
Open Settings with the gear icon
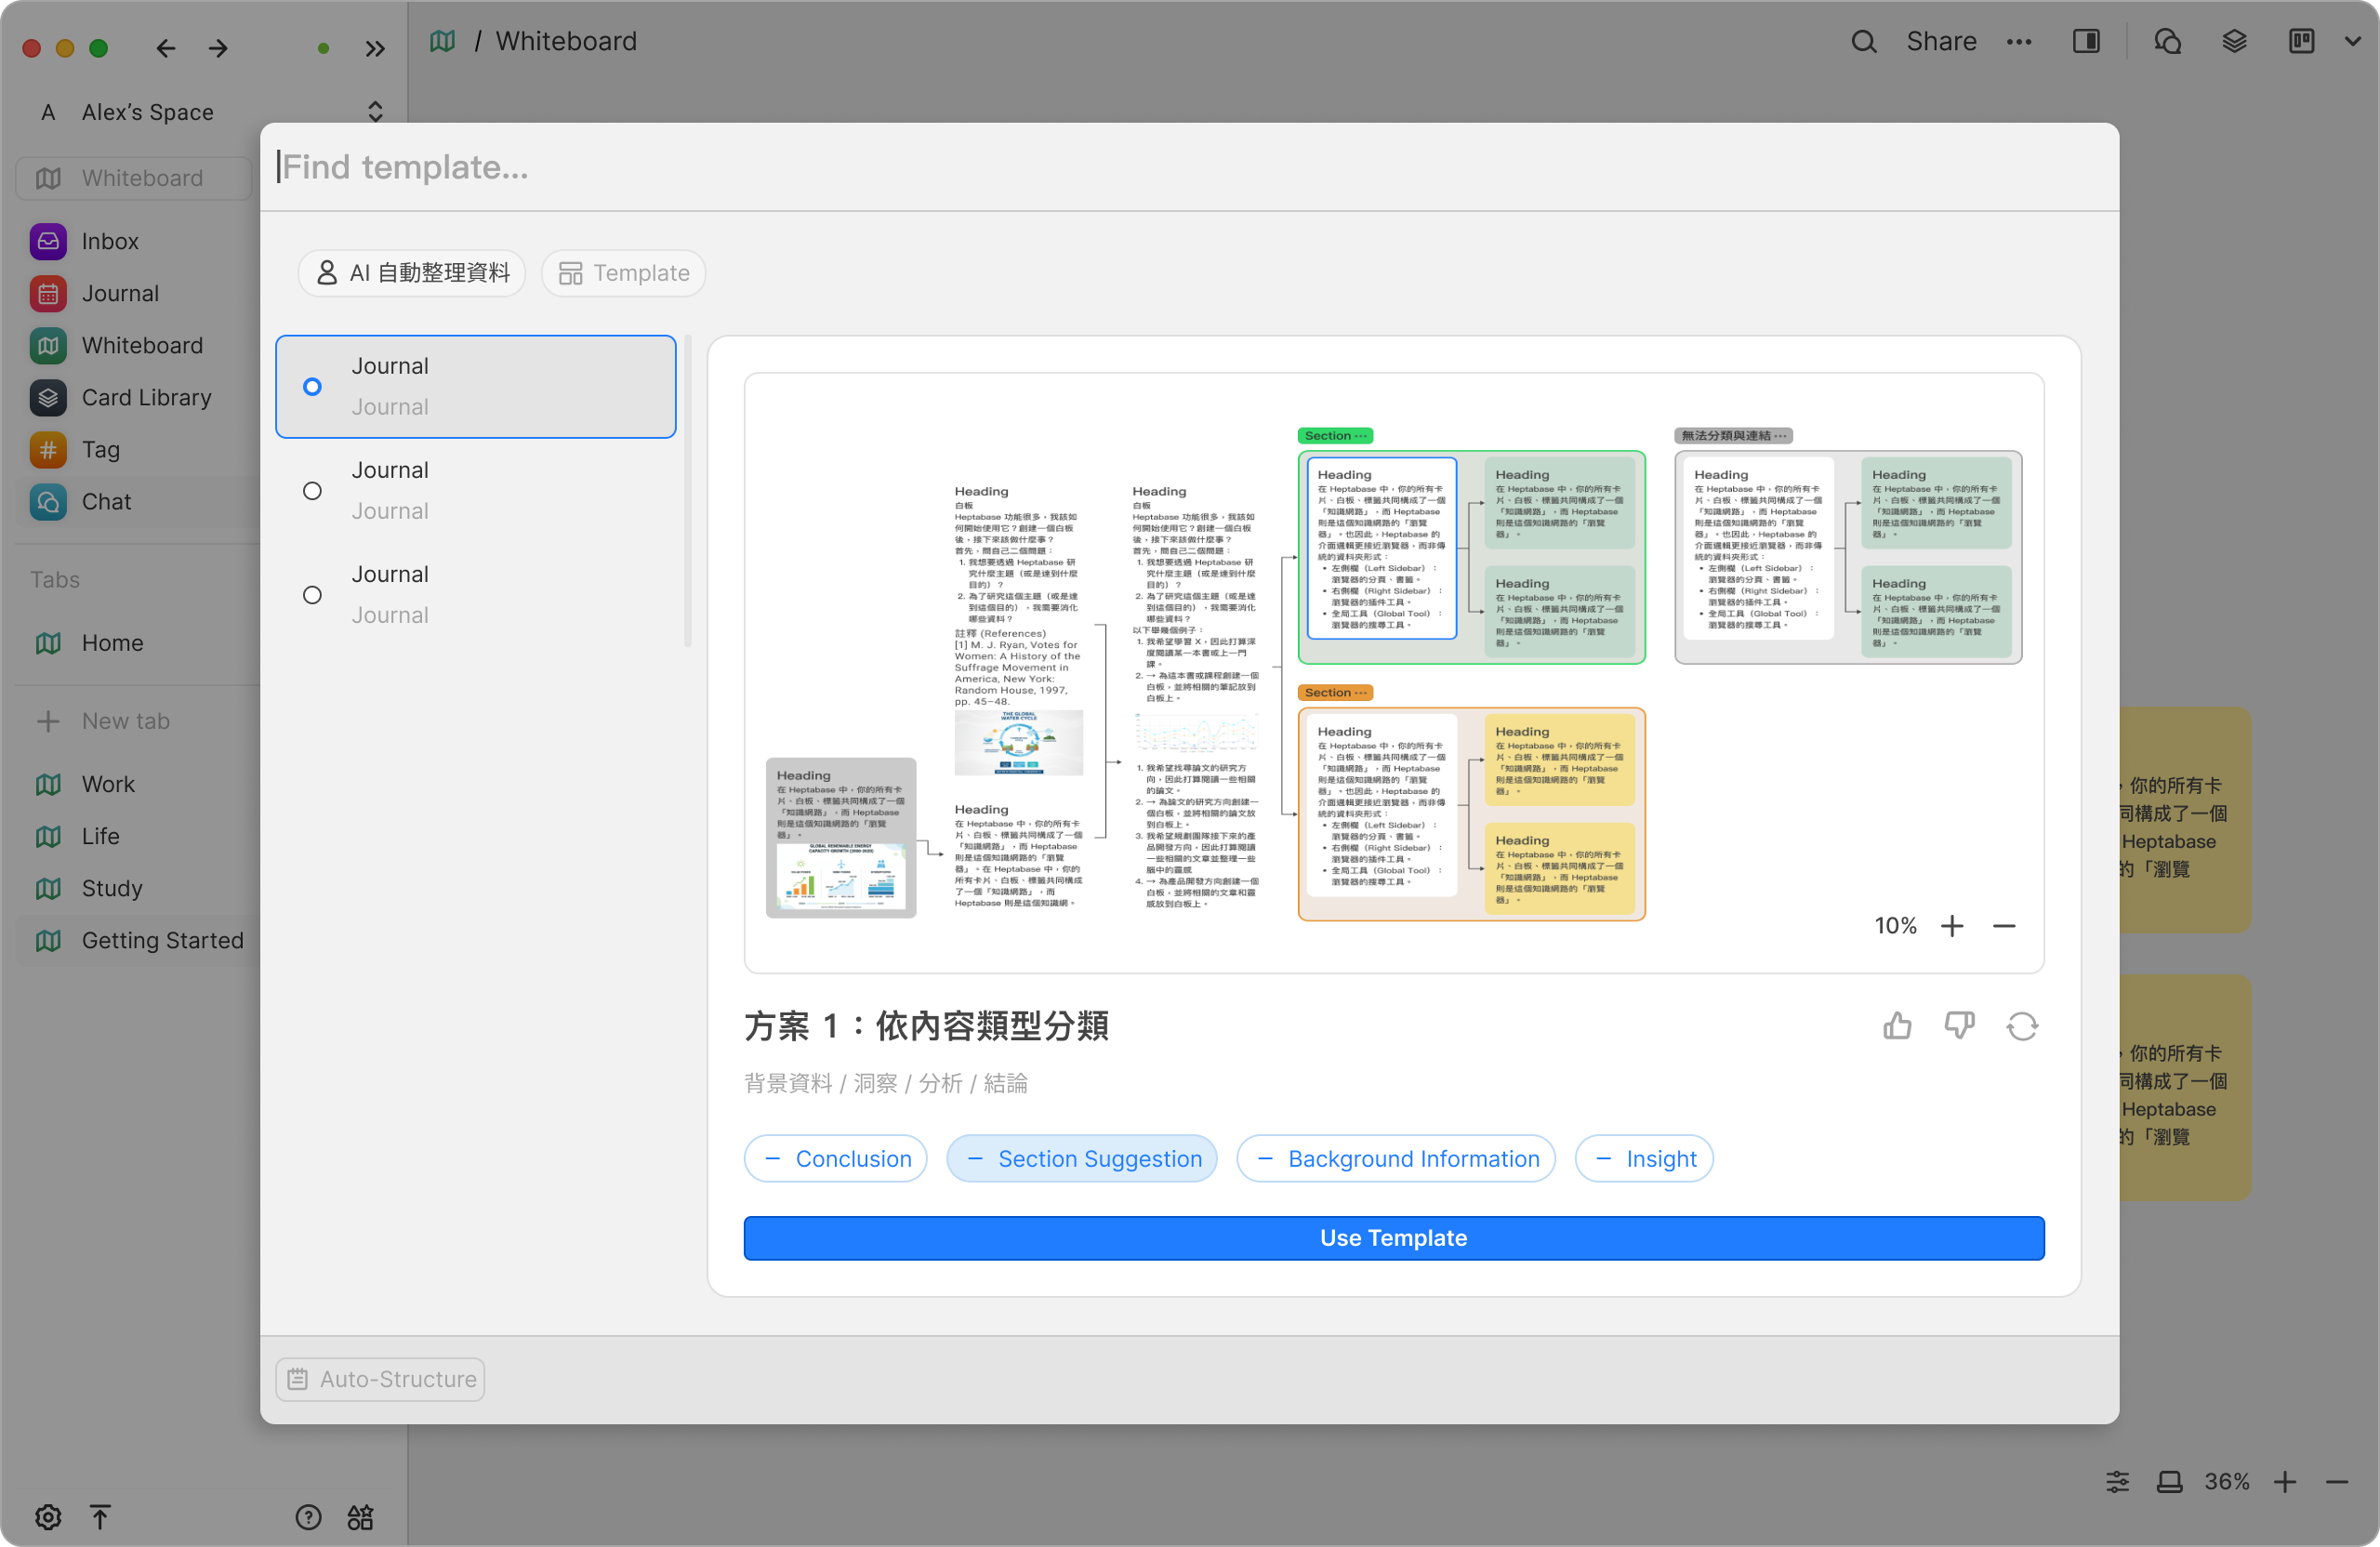(x=47, y=1517)
